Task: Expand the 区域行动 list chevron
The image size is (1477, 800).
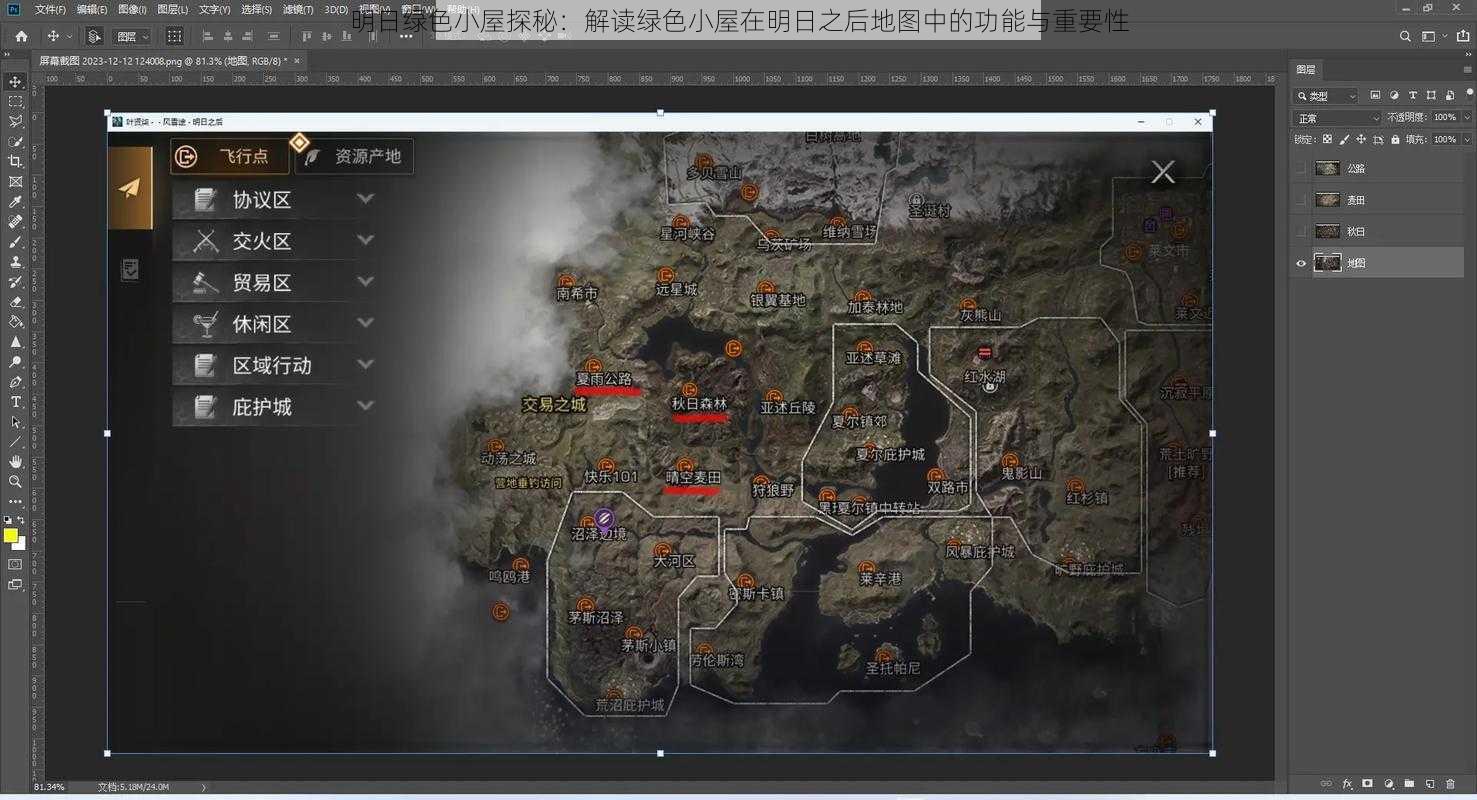Action: click(x=365, y=365)
